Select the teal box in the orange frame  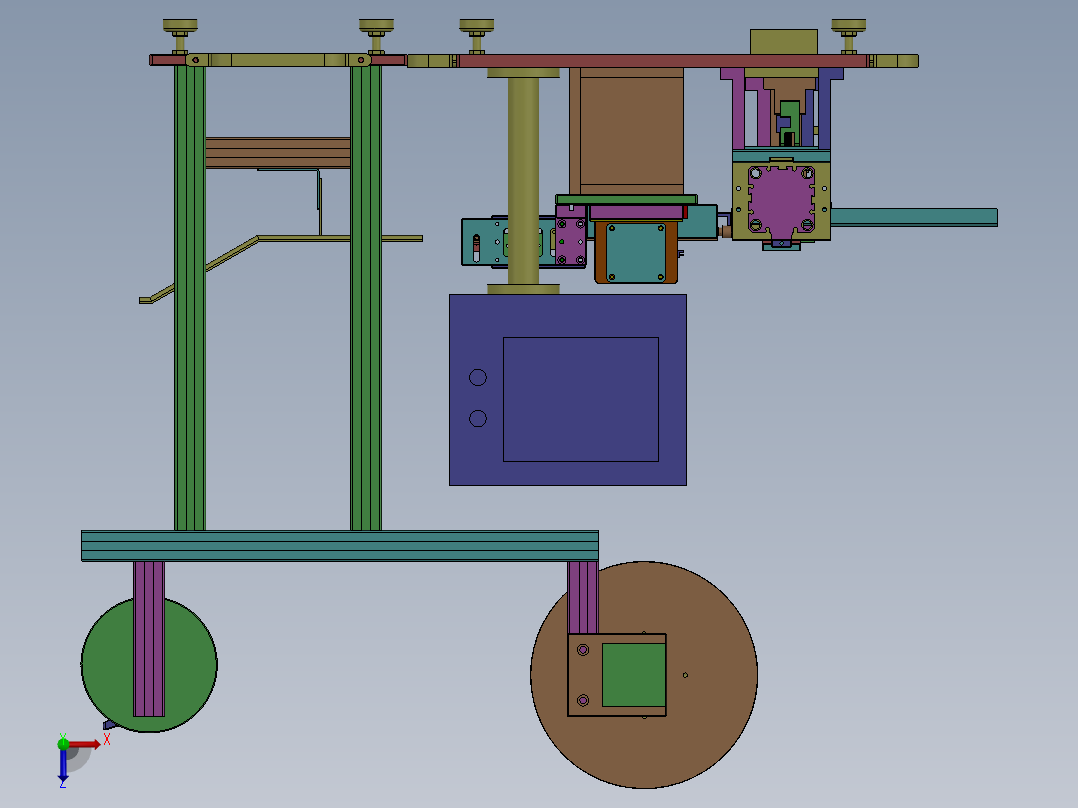636,252
